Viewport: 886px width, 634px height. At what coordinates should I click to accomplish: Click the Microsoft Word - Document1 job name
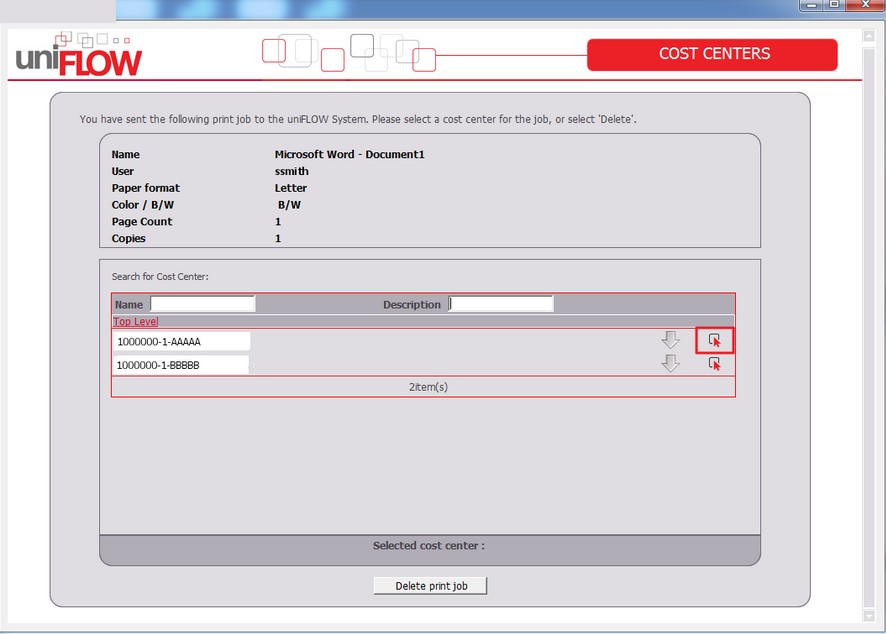[x=349, y=154]
